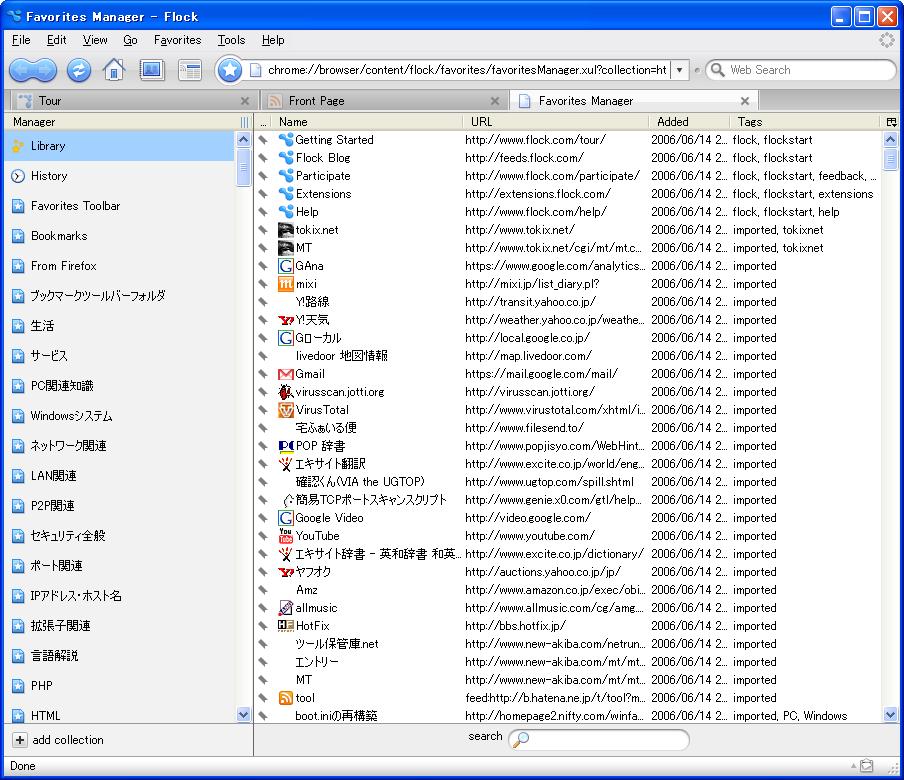904x780 pixels.
Task: Open the View menu
Action: [x=95, y=40]
